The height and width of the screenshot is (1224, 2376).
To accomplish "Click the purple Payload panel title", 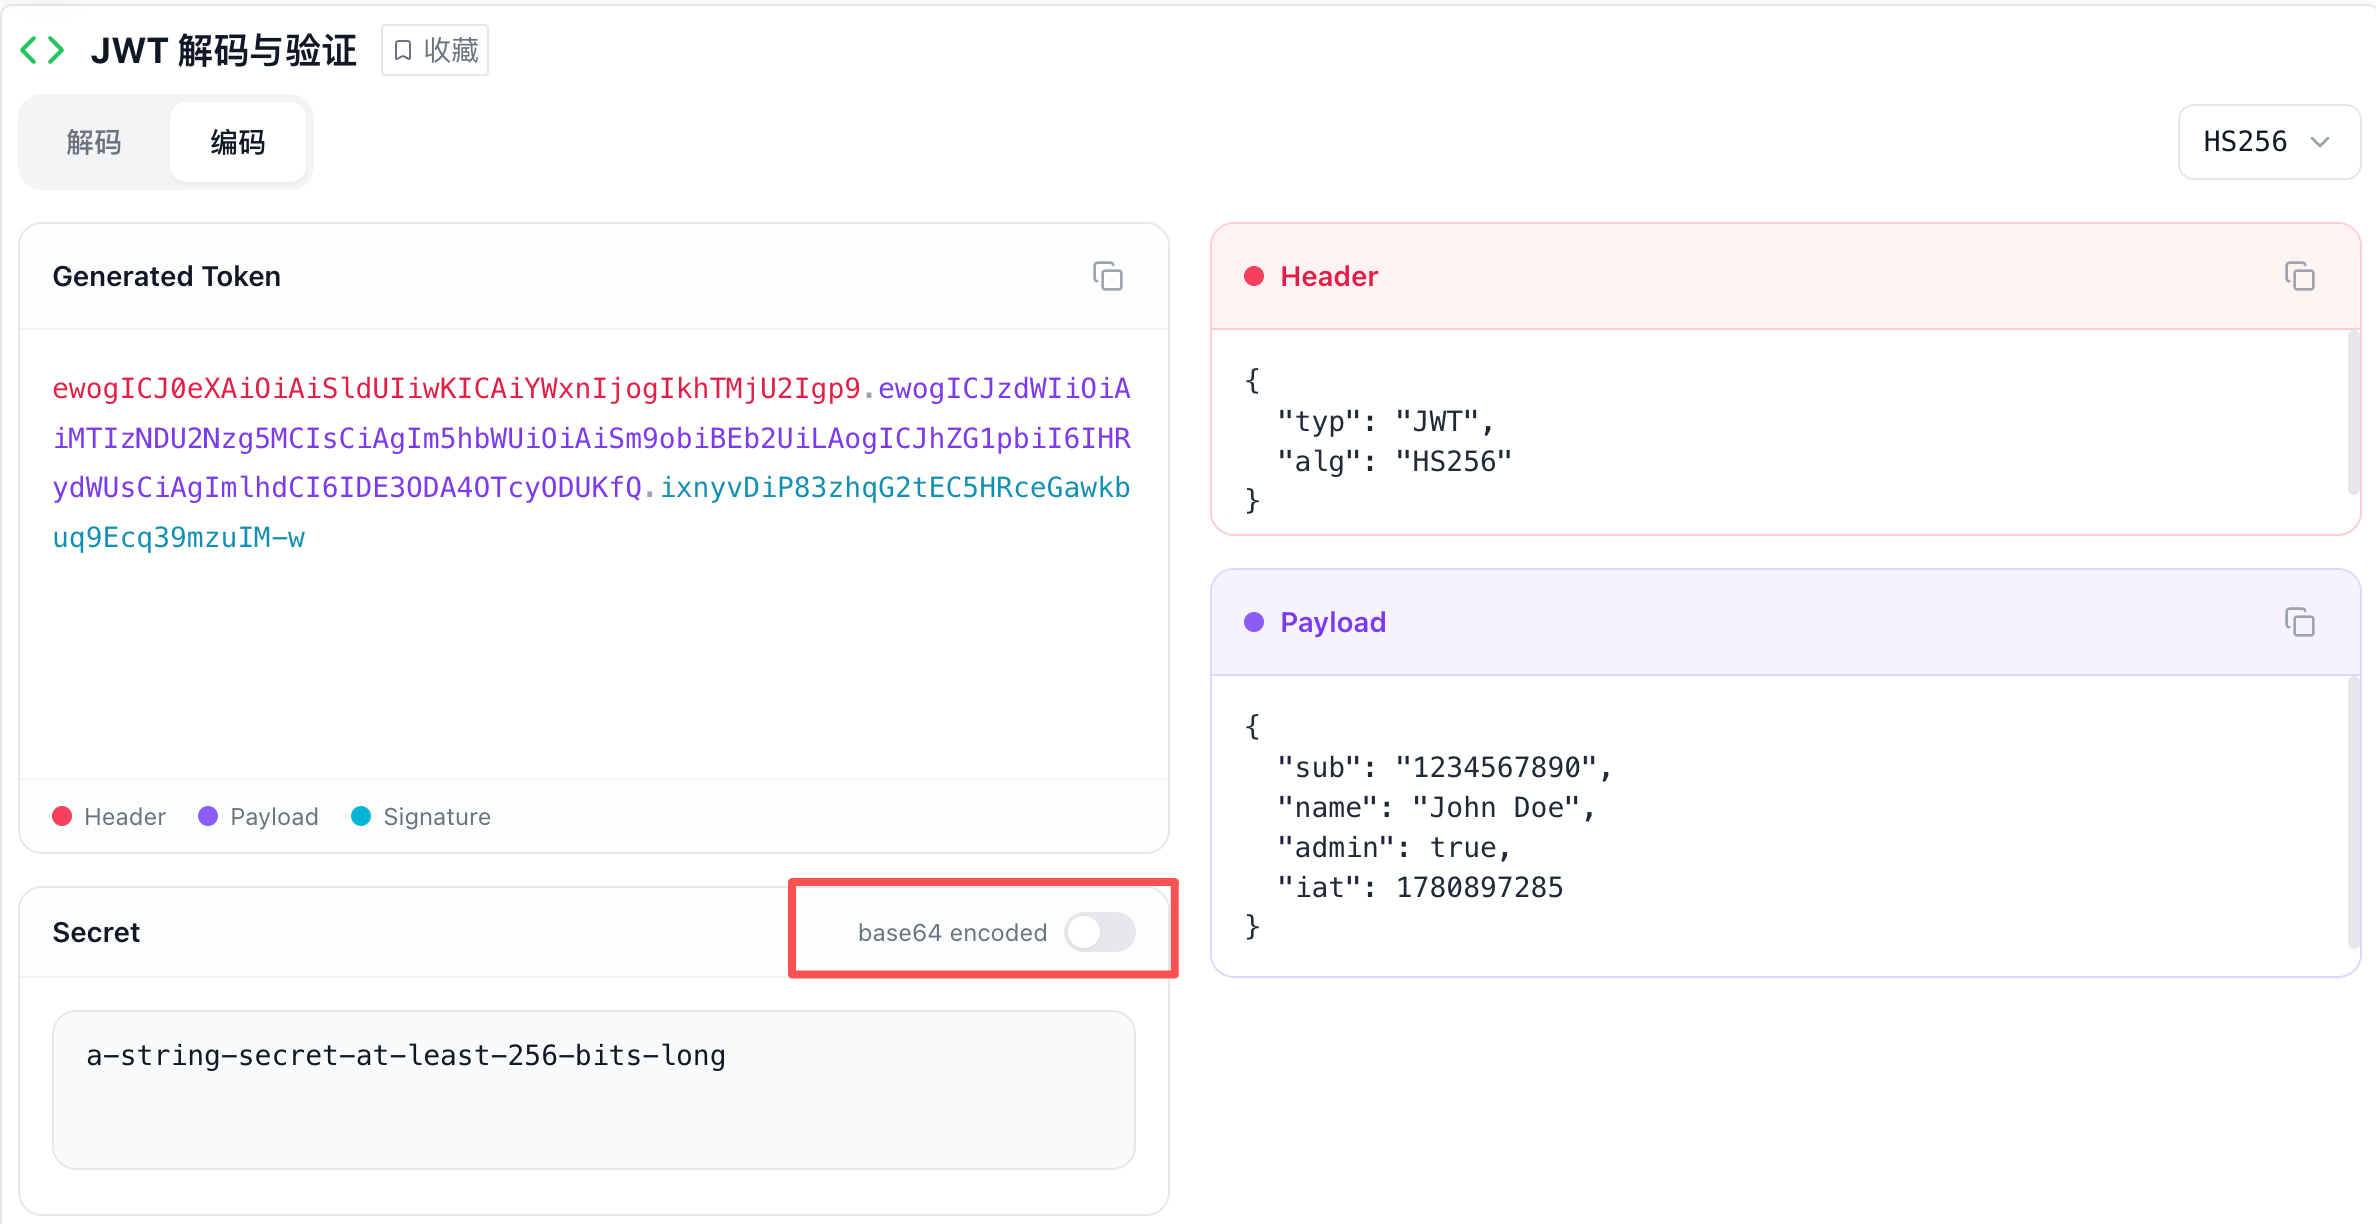I will click(x=1333, y=622).
